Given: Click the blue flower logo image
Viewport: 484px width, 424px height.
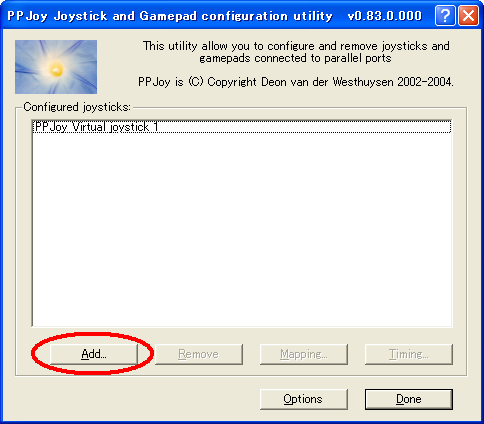Looking at the screenshot, I should (x=56, y=67).
